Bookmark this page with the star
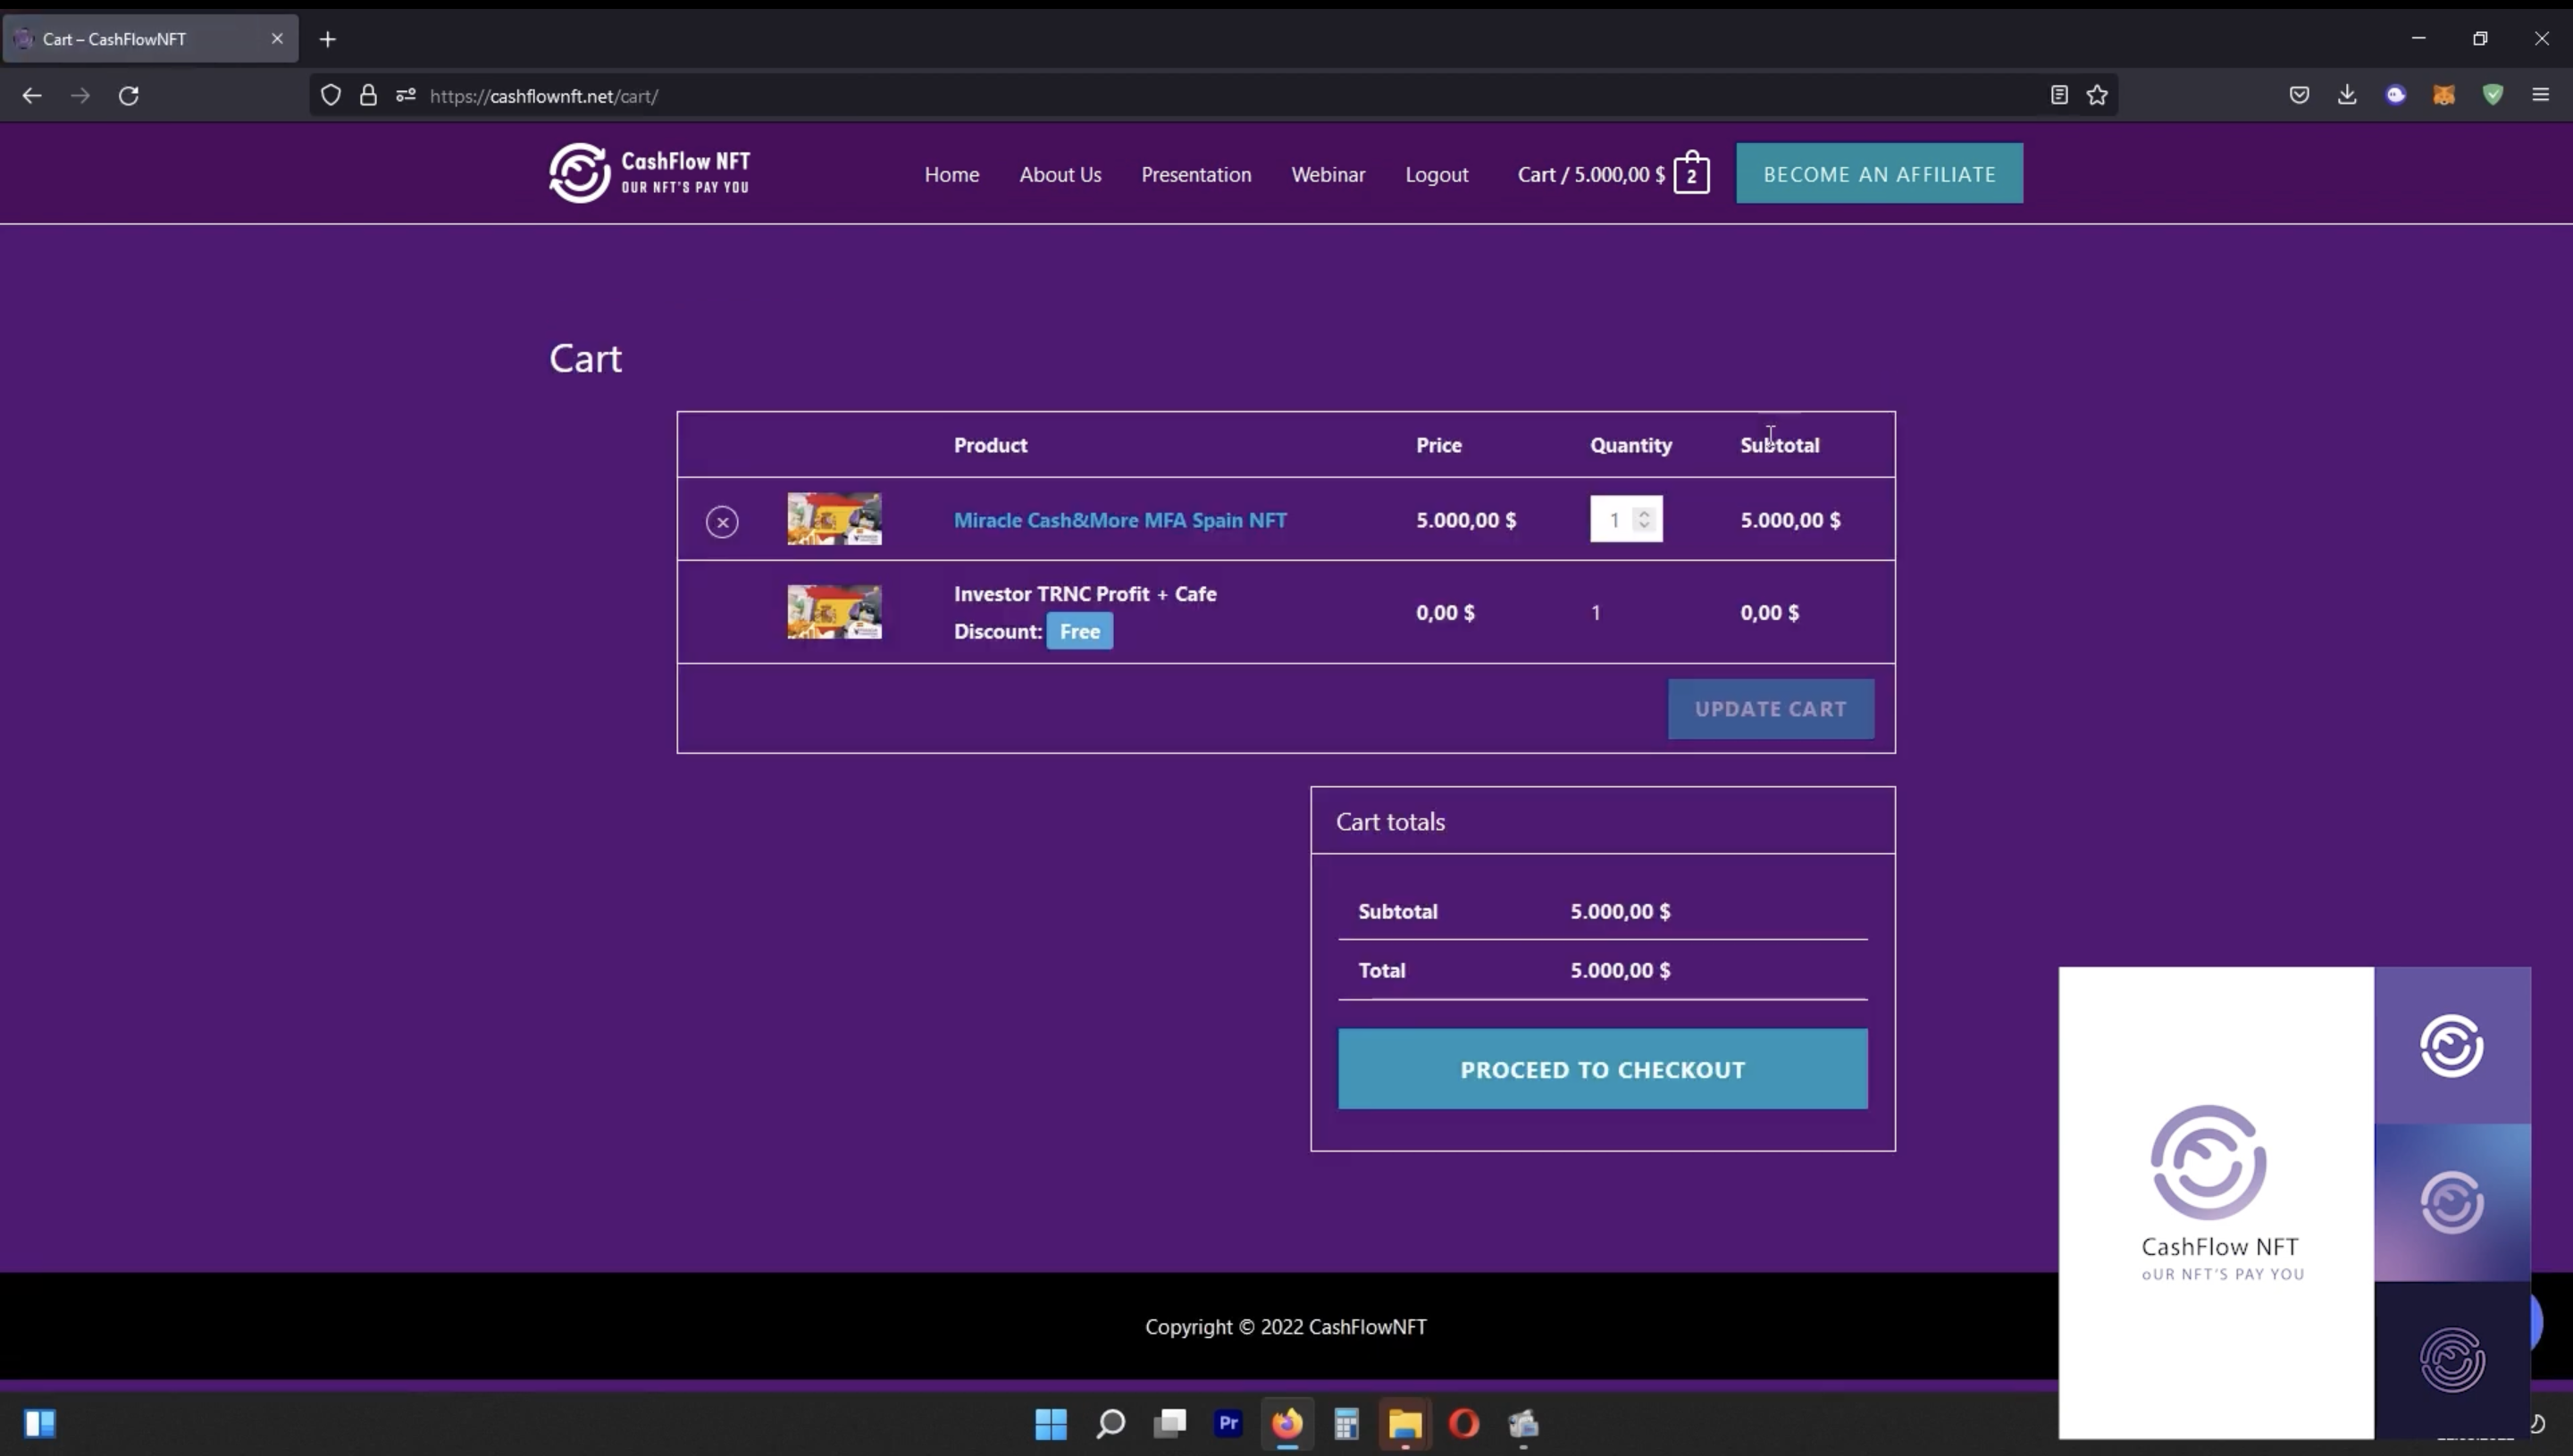 pyautogui.click(x=2097, y=95)
